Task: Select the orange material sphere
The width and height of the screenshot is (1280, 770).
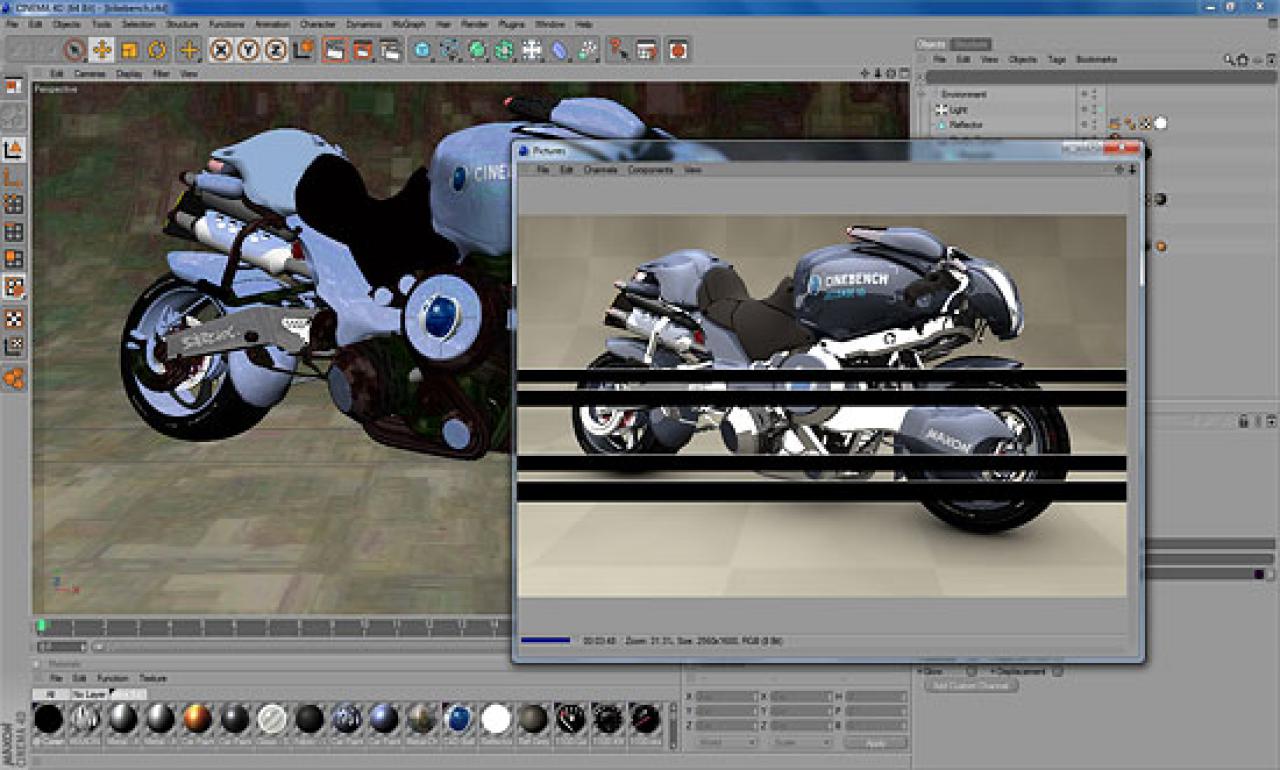Action: 197,719
